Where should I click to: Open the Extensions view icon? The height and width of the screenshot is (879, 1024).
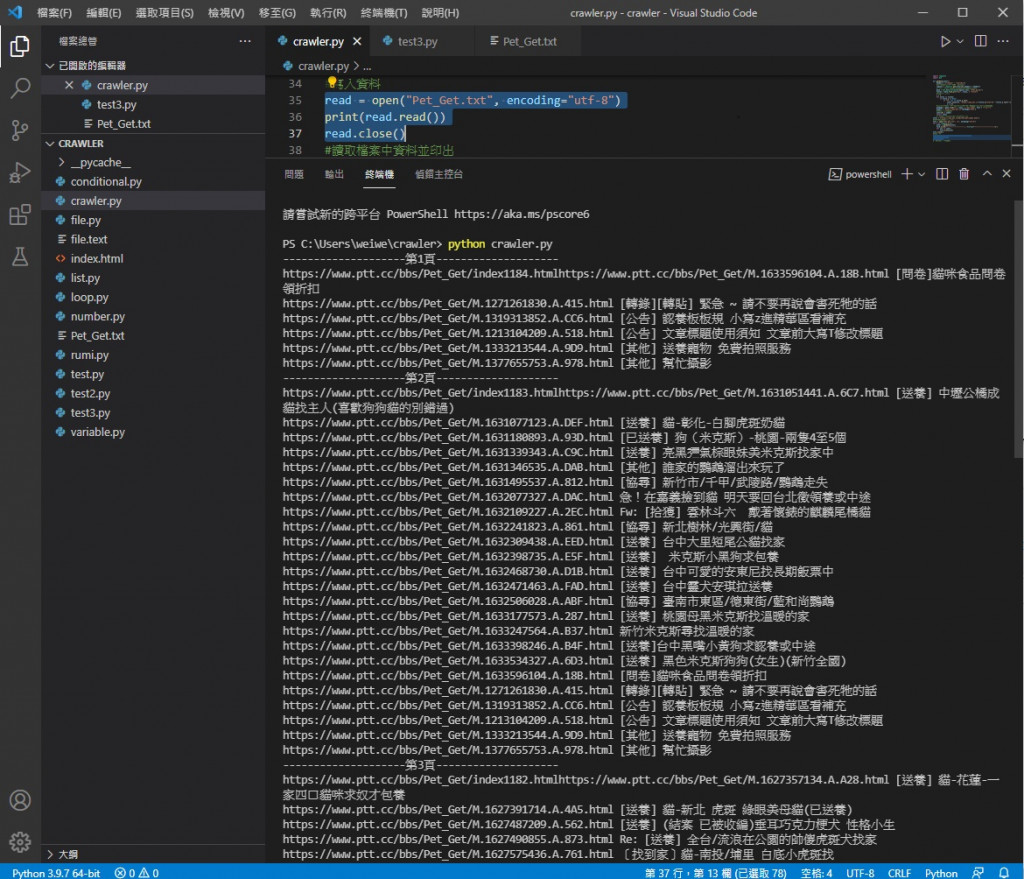pyautogui.click(x=20, y=214)
